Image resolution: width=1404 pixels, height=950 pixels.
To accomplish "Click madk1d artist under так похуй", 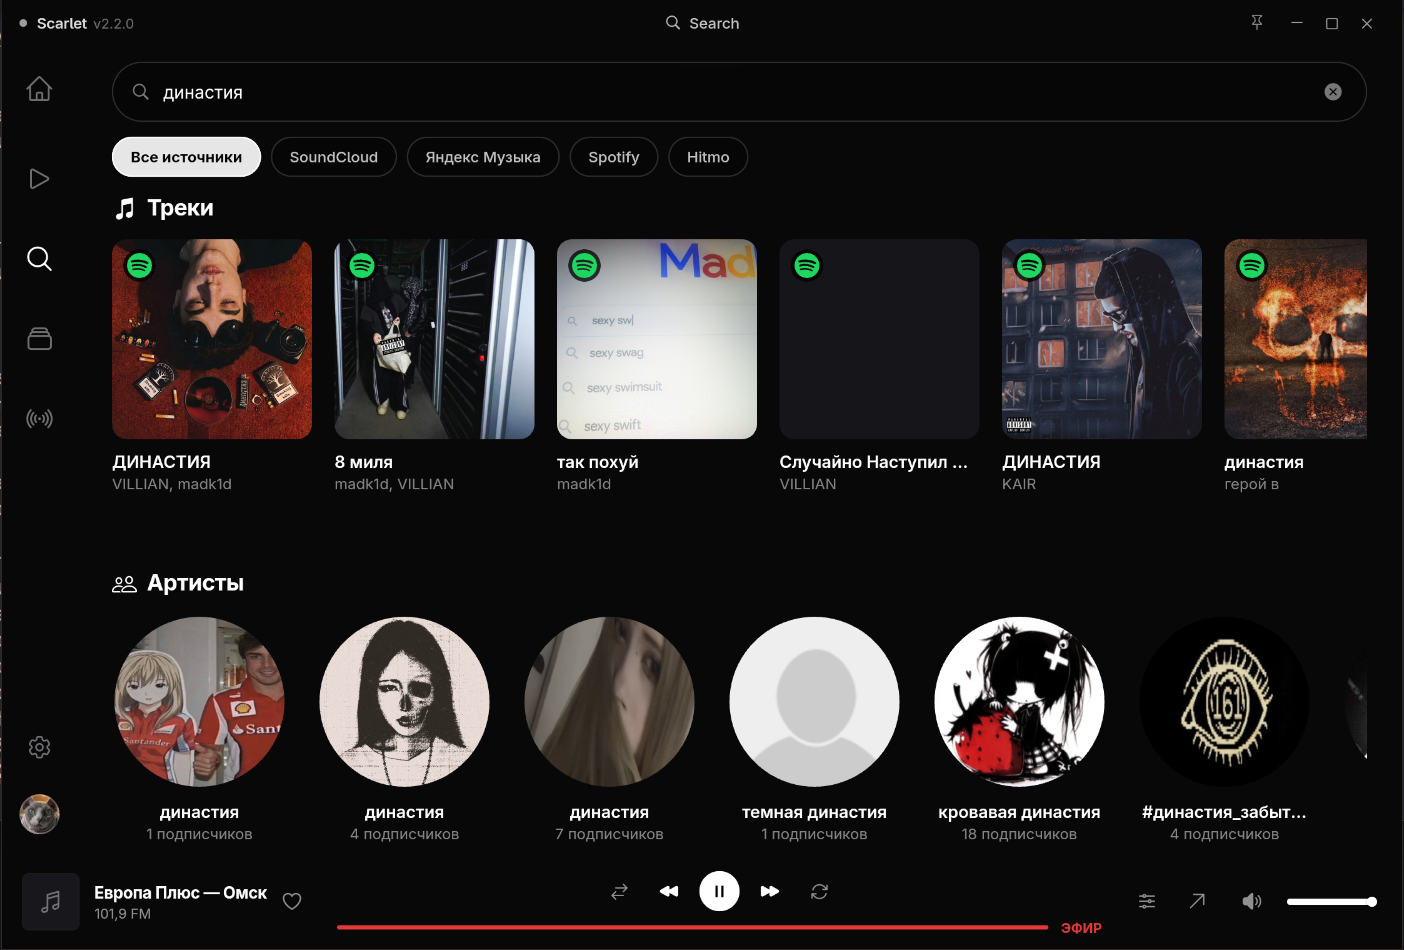I will pos(584,484).
